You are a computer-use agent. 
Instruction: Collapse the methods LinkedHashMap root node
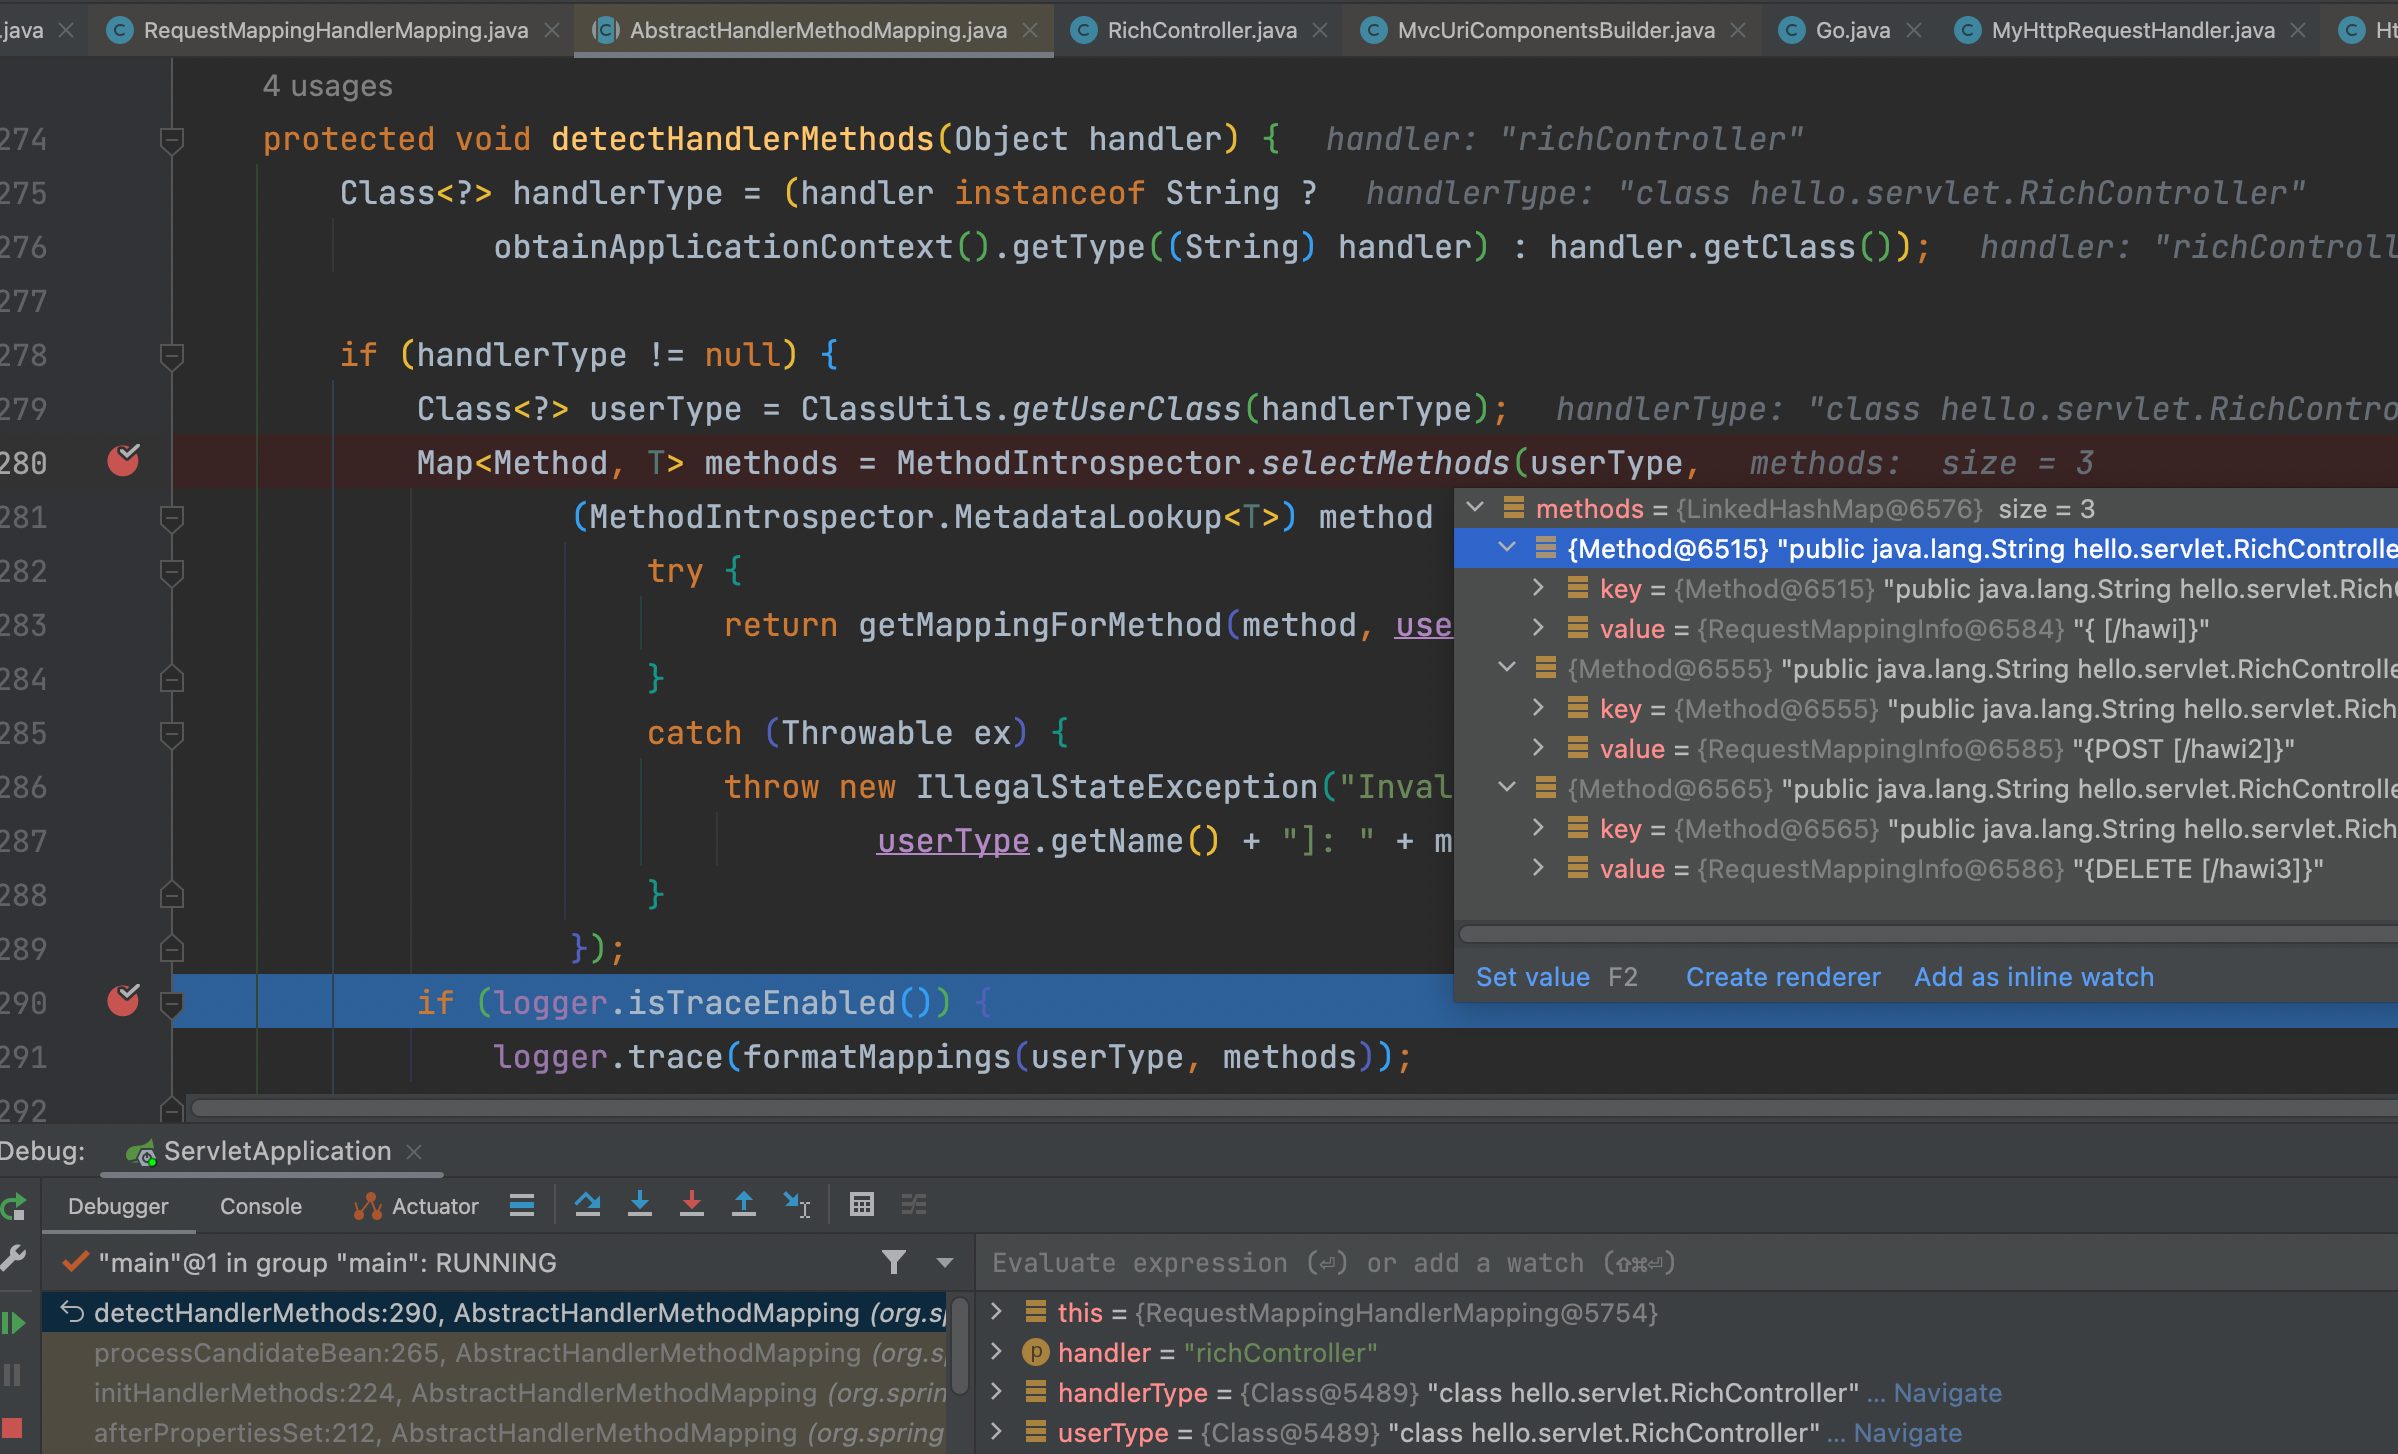(x=1475, y=508)
